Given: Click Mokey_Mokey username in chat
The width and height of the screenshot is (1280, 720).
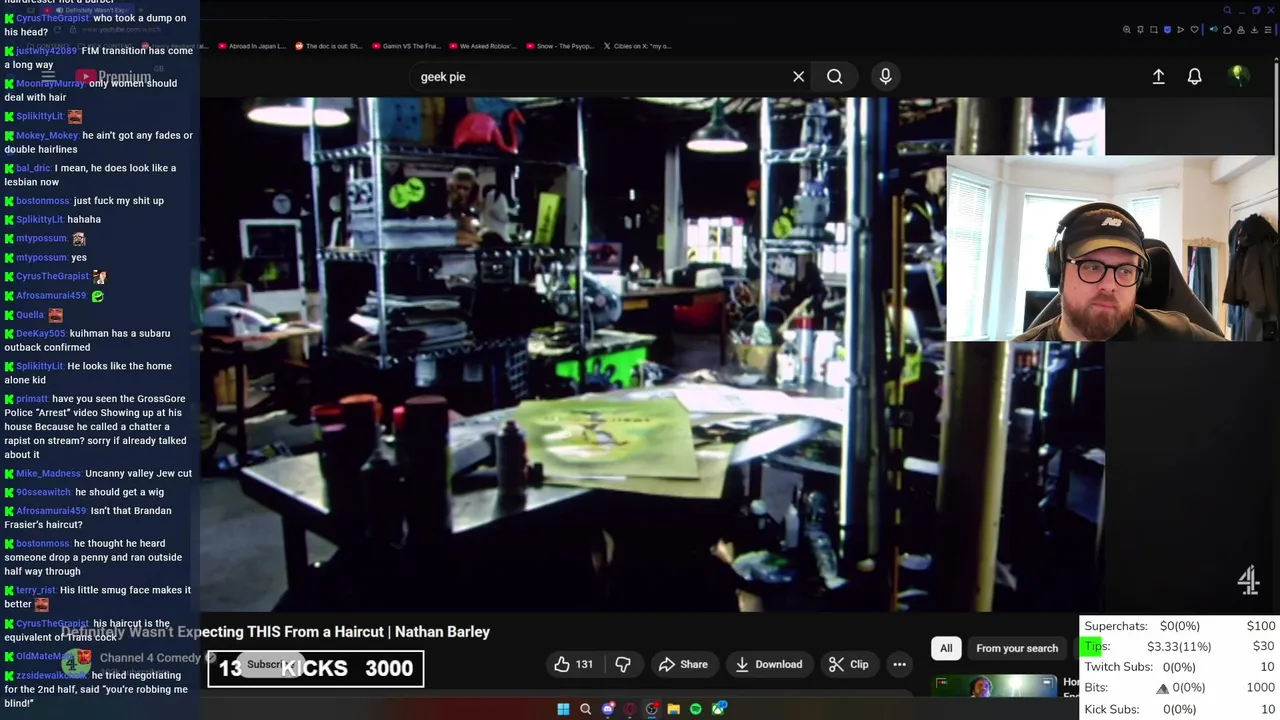Looking at the screenshot, I should pos(47,135).
